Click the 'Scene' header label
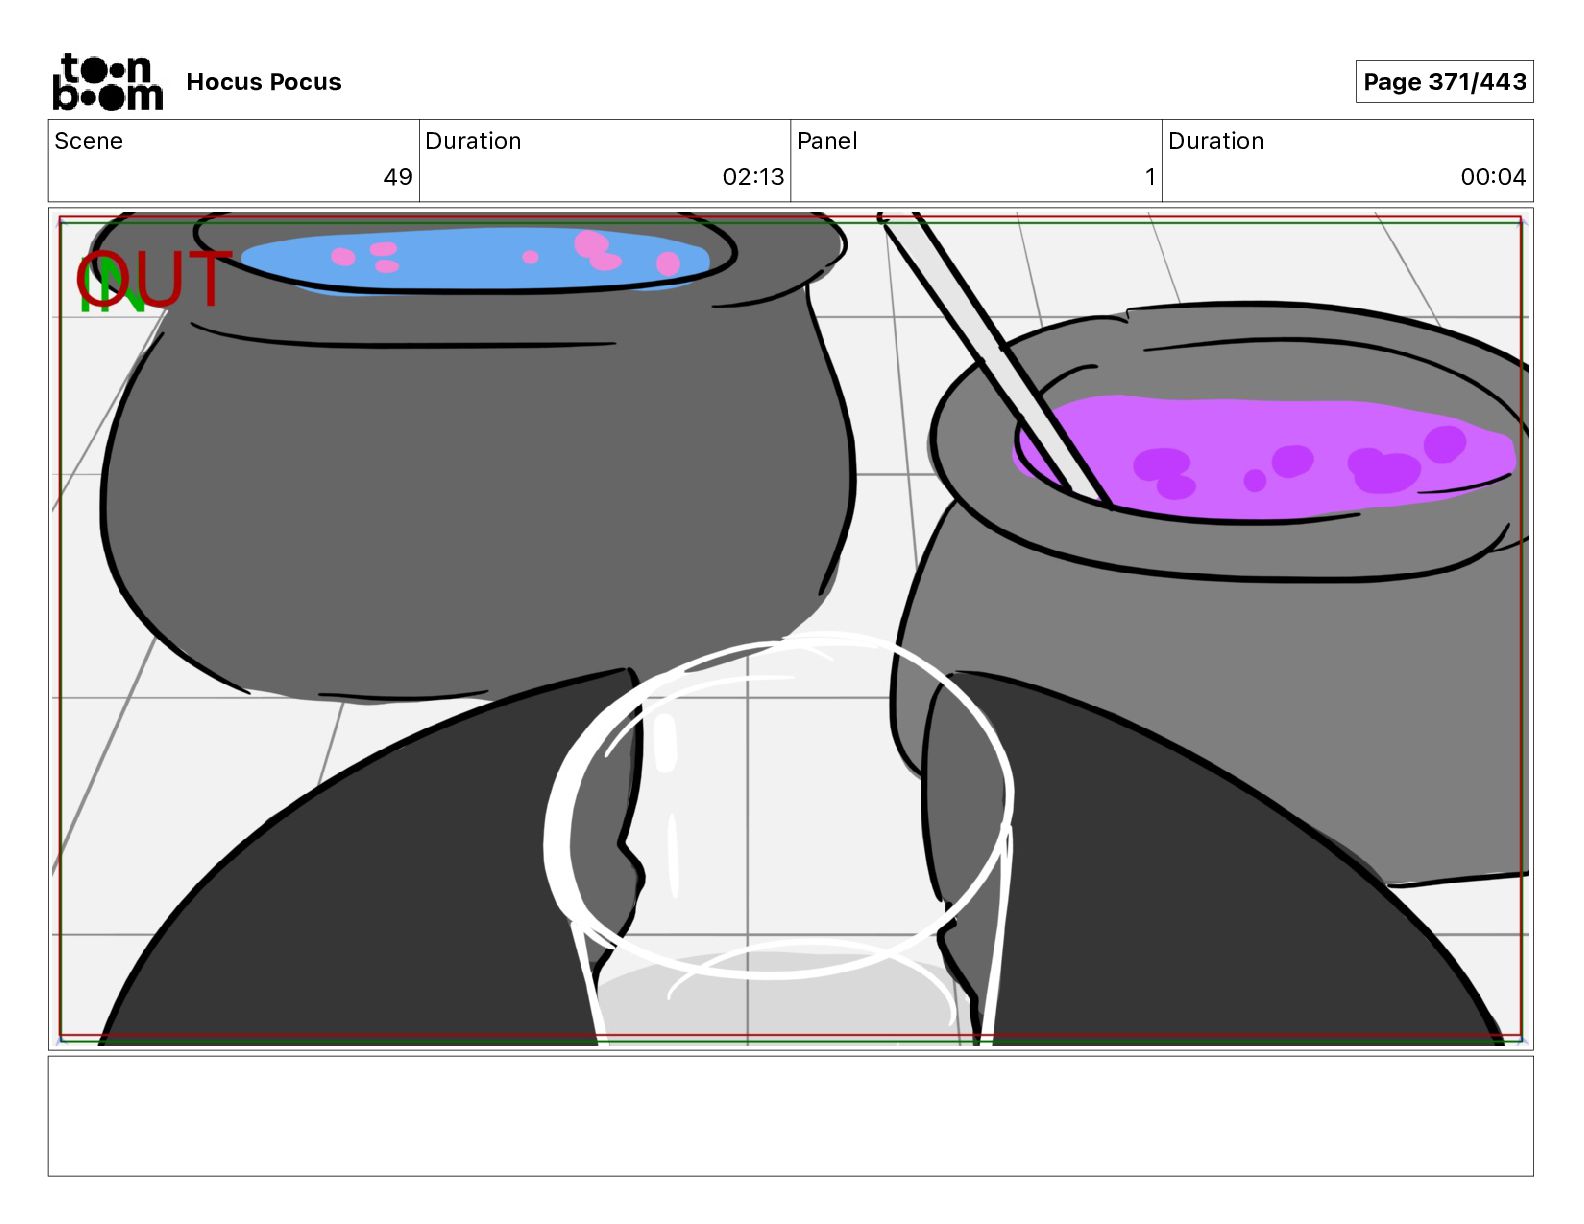The image size is (1584, 1224). 89,141
